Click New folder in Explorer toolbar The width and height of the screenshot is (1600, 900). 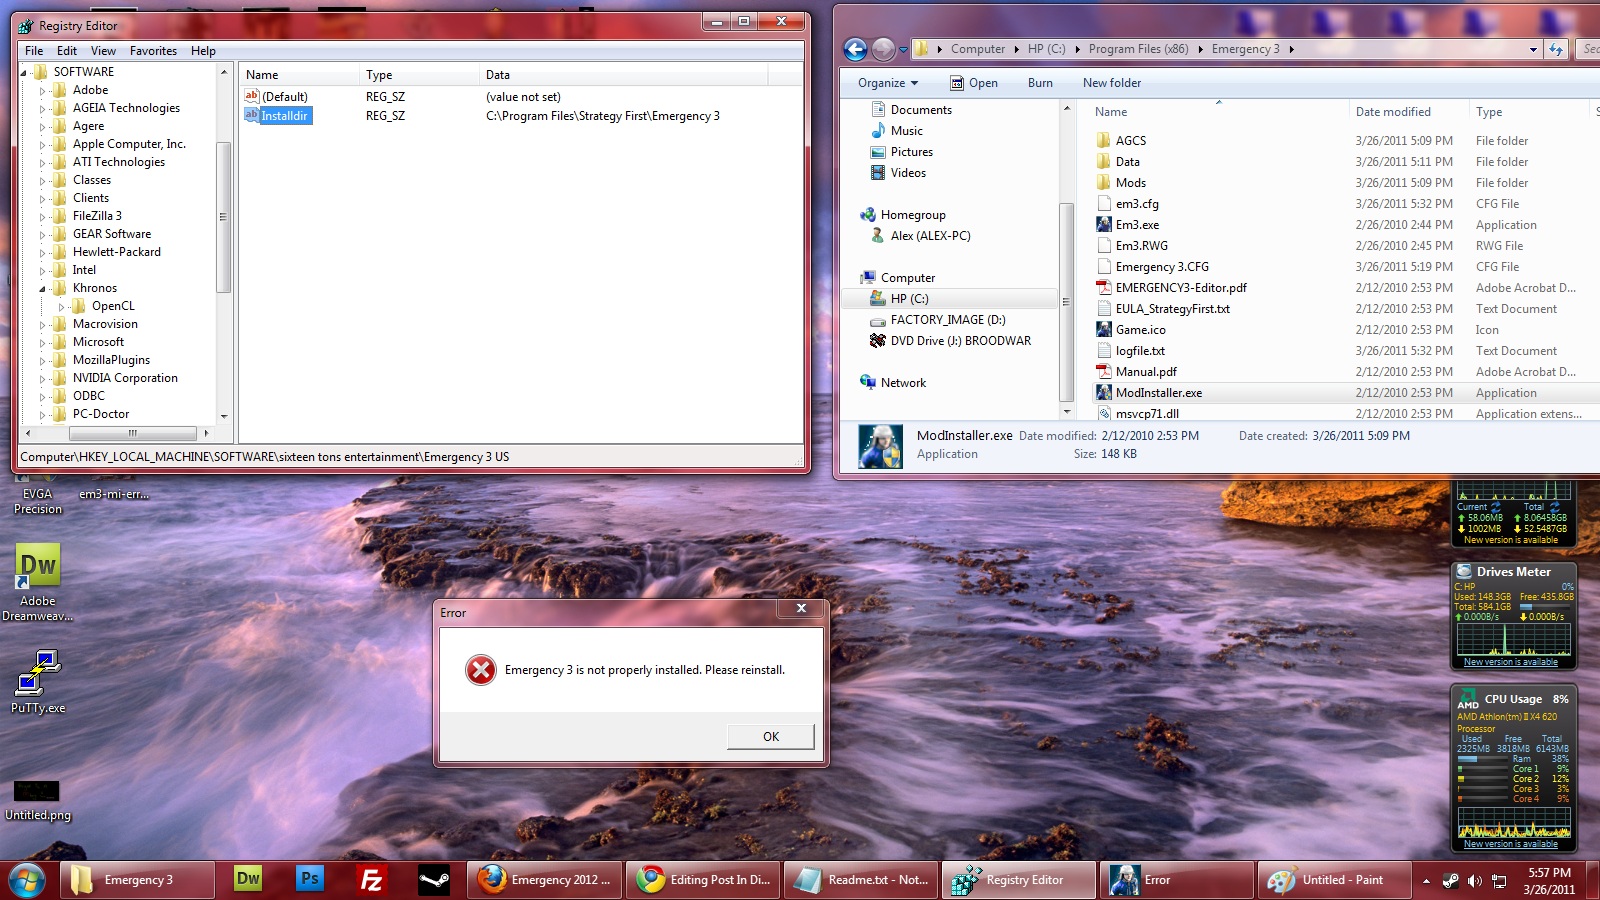pyautogui.click(x=1111, y=83)
